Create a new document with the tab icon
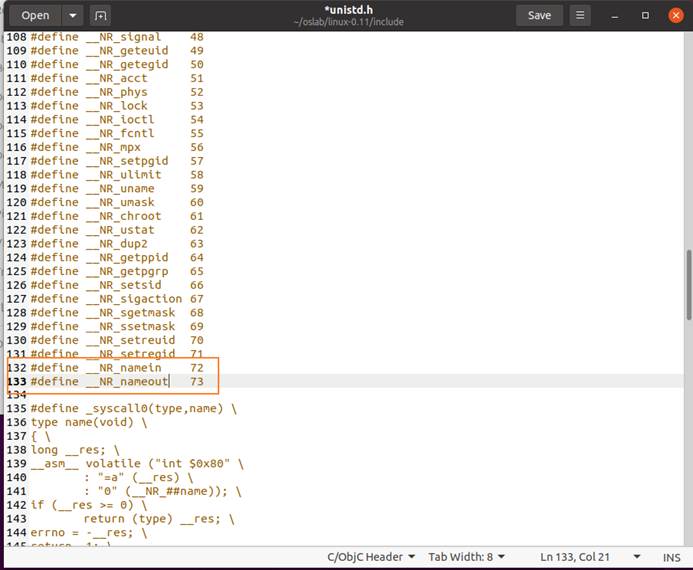Viewport: 693px width, 570px height. [x=100, y=15]
